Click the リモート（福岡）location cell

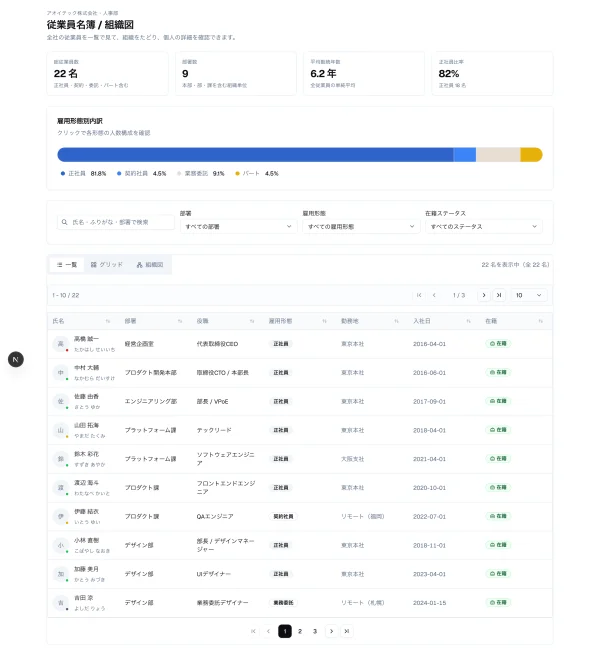click(362, 516)
